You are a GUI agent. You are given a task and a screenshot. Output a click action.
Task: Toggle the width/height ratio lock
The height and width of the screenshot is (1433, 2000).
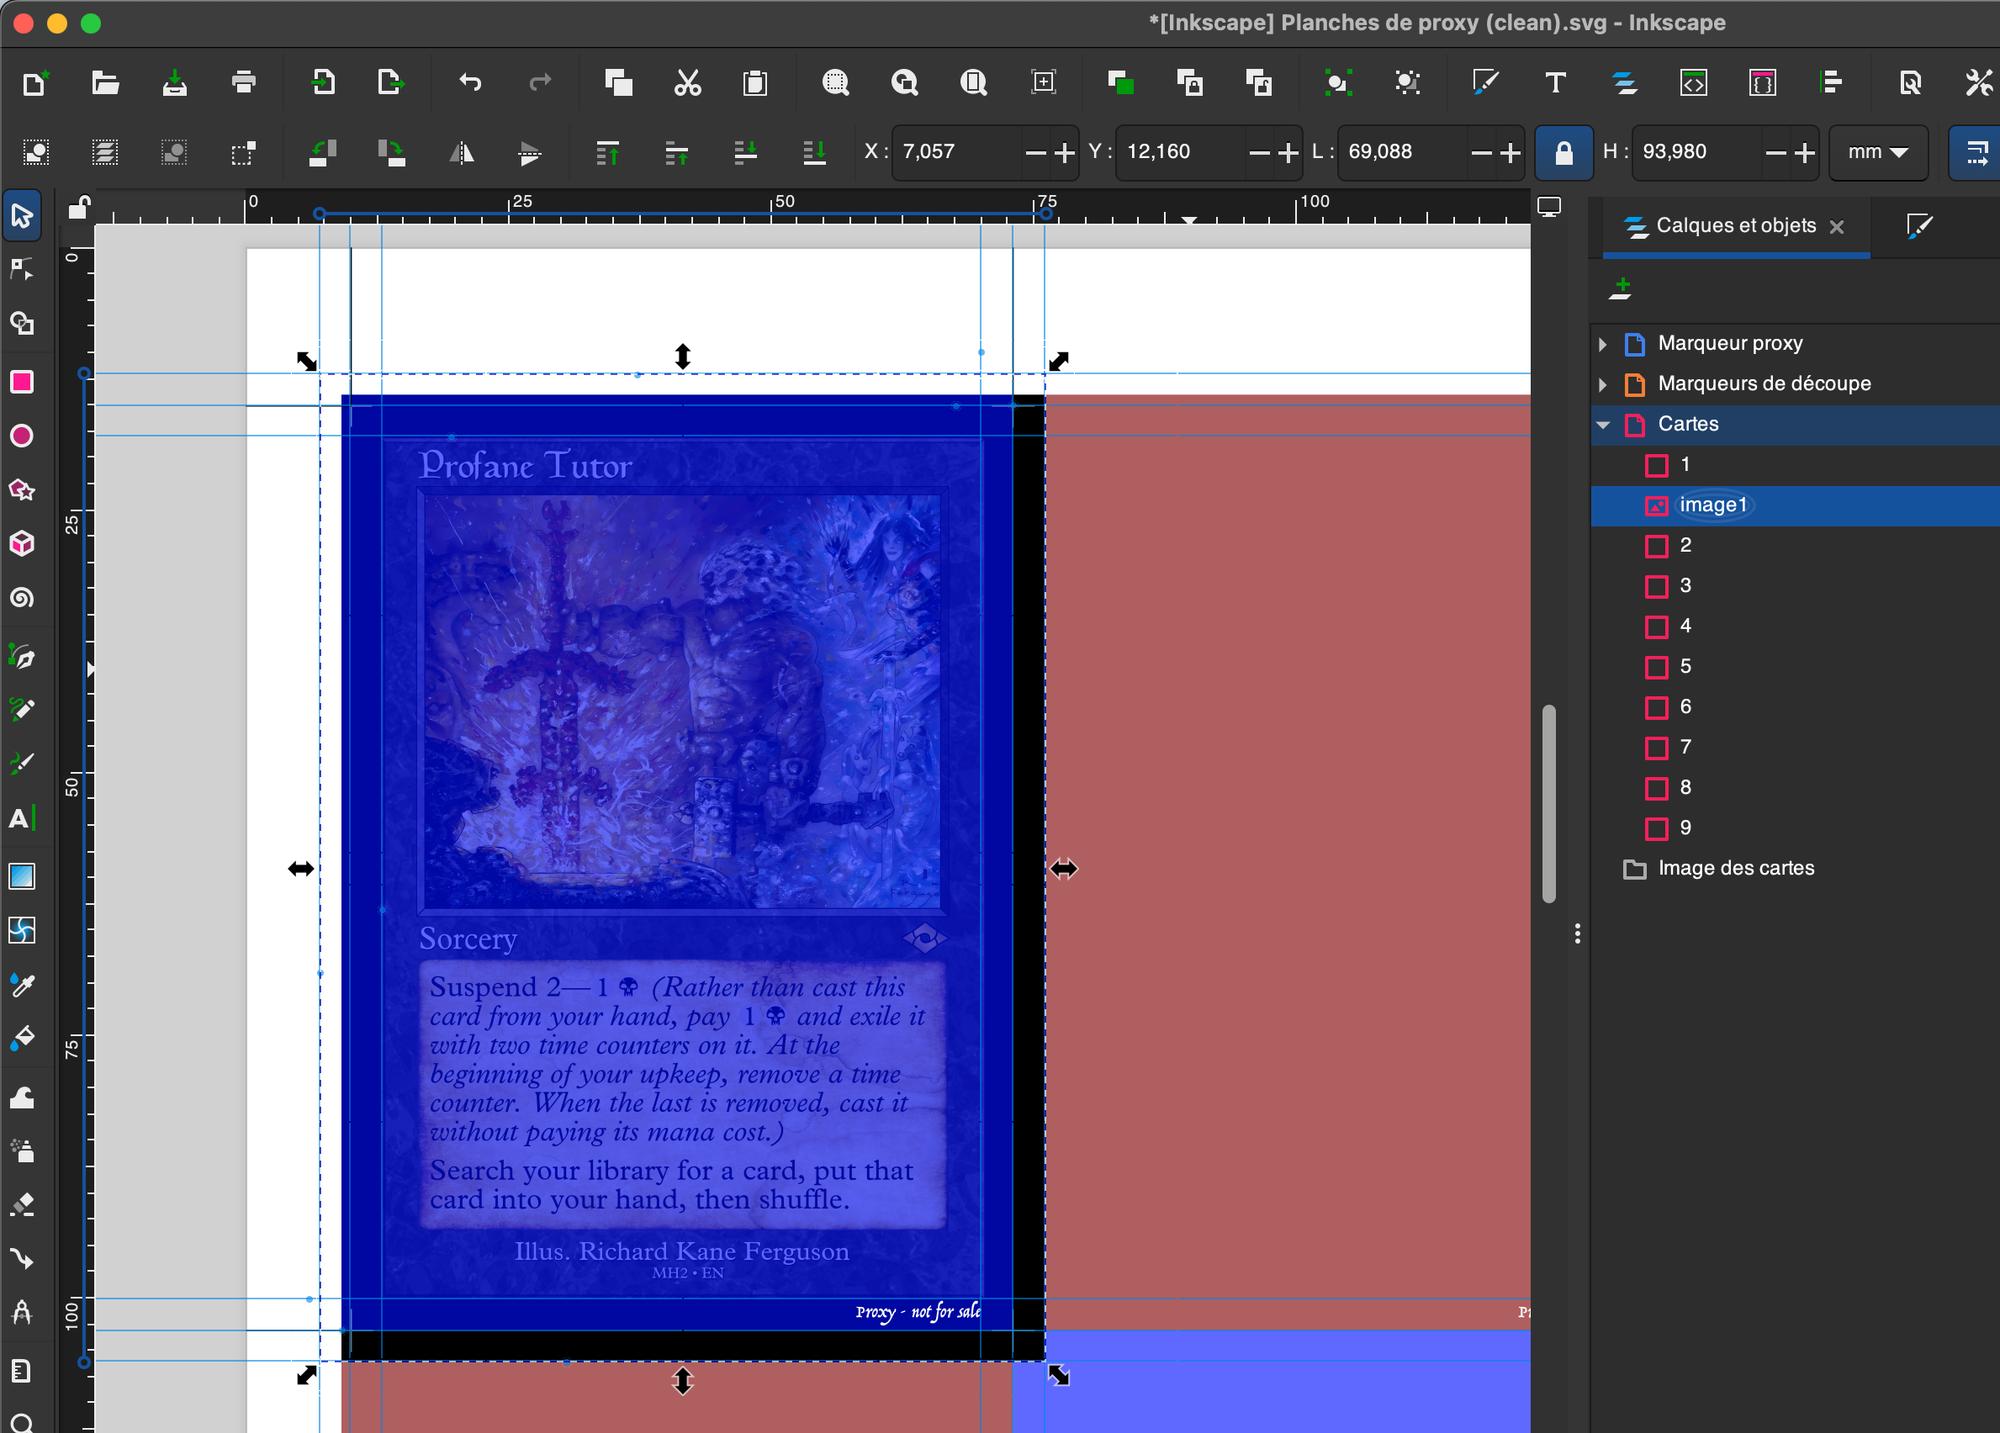pyautogui.click(x=1563, y=152)
